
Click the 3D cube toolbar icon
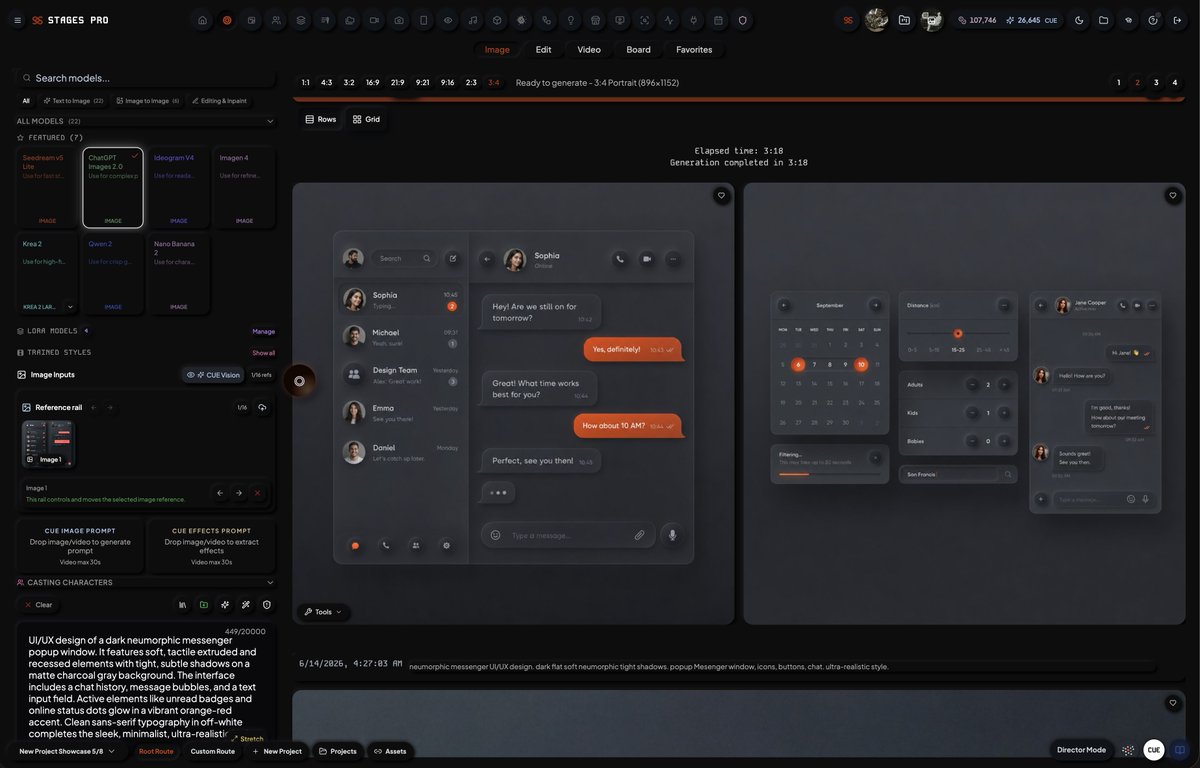497,20
